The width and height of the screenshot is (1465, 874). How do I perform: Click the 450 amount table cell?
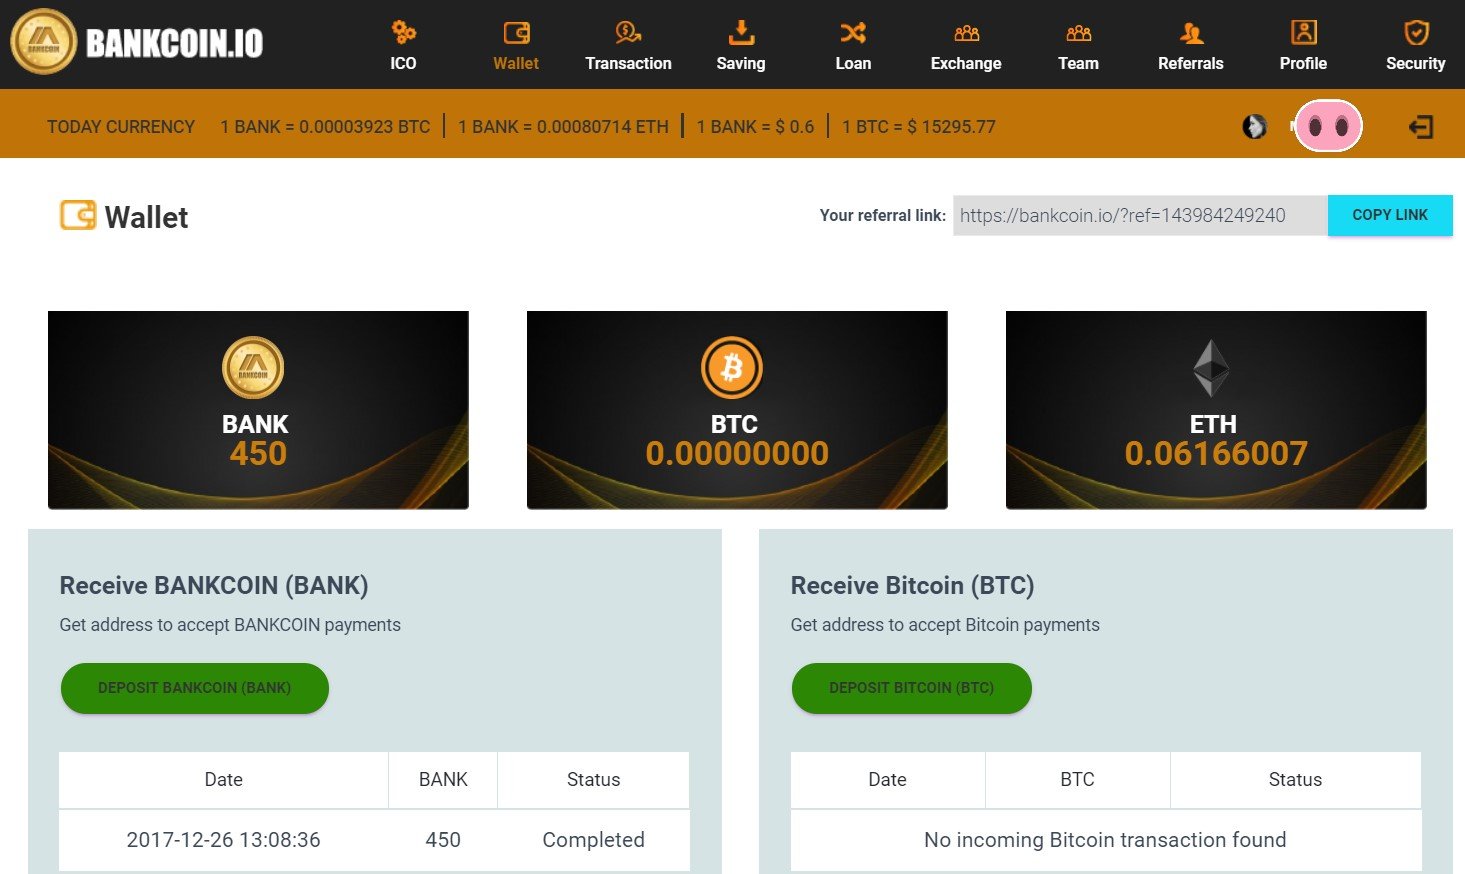pyautogui.click(x=443, y=840)
